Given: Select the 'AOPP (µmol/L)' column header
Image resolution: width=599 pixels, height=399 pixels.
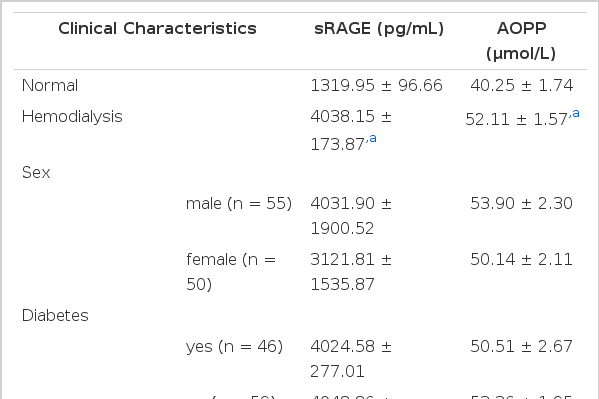Looking at the screenshot, I should [521, 41].
